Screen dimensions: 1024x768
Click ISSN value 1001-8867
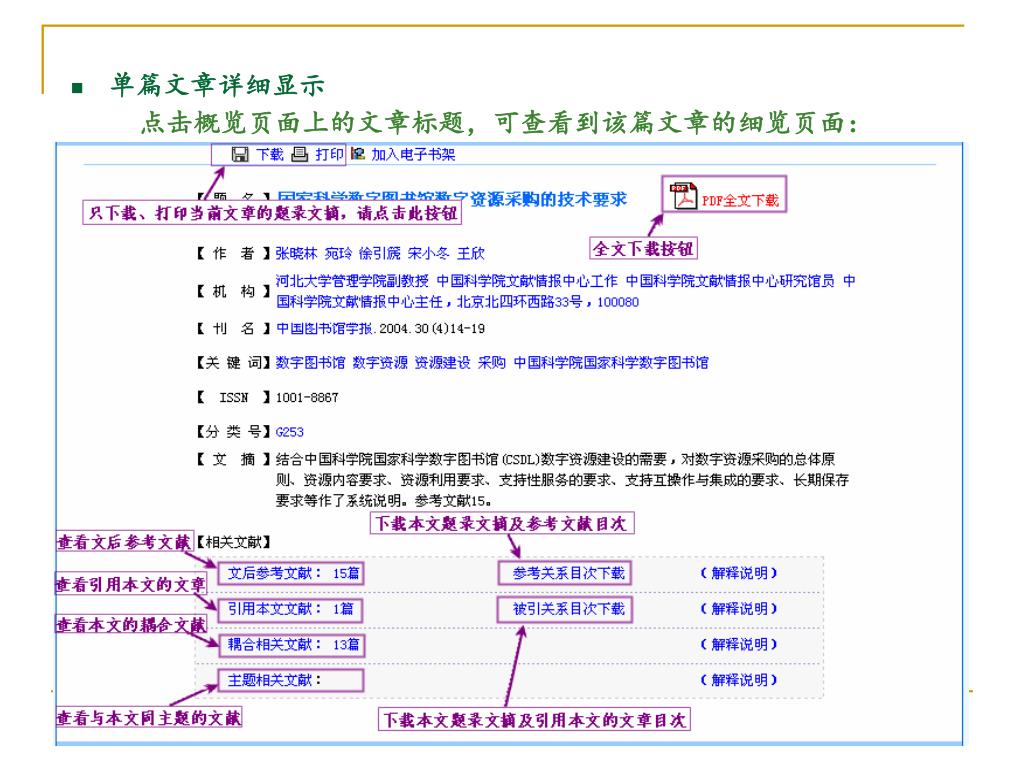point(307,397)
